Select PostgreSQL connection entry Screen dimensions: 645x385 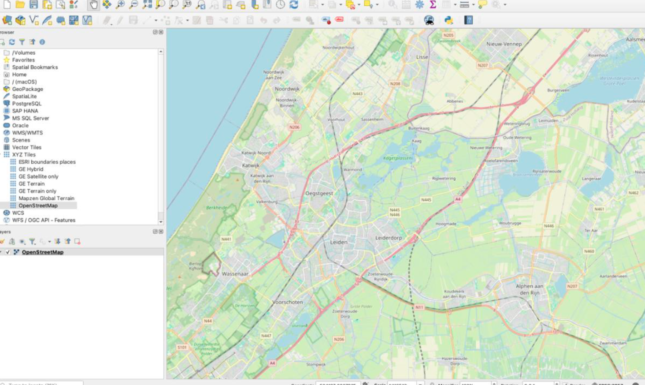click(x=26, y=104)
